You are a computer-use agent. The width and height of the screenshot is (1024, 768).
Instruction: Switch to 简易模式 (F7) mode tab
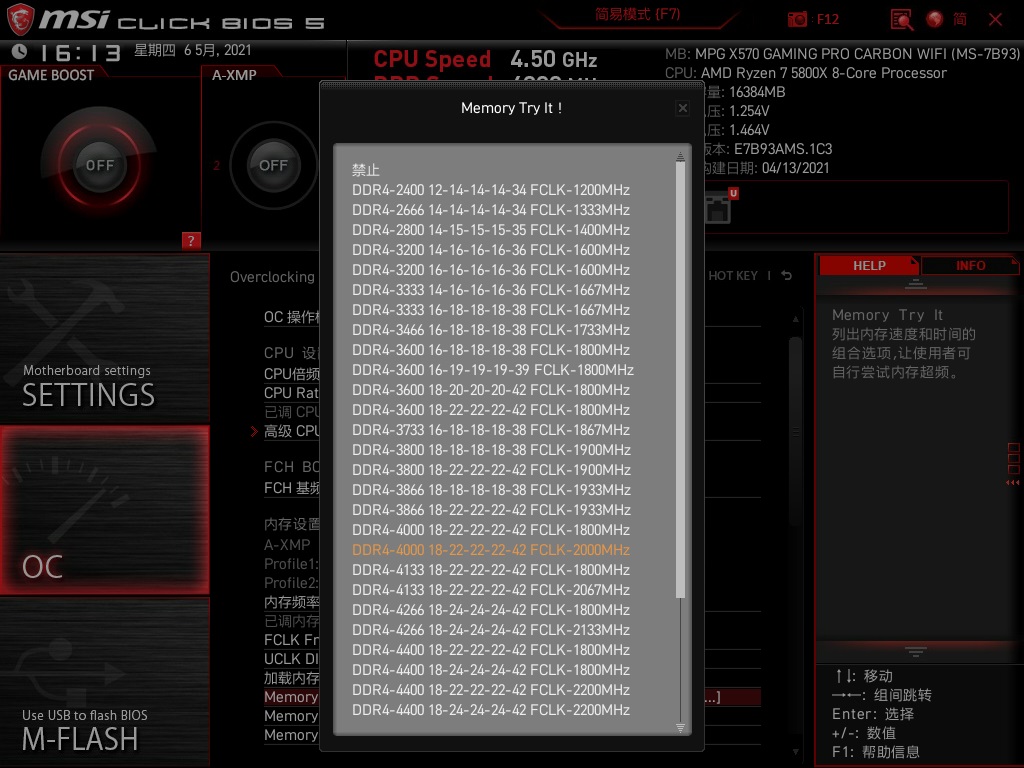tap(636, 18)
